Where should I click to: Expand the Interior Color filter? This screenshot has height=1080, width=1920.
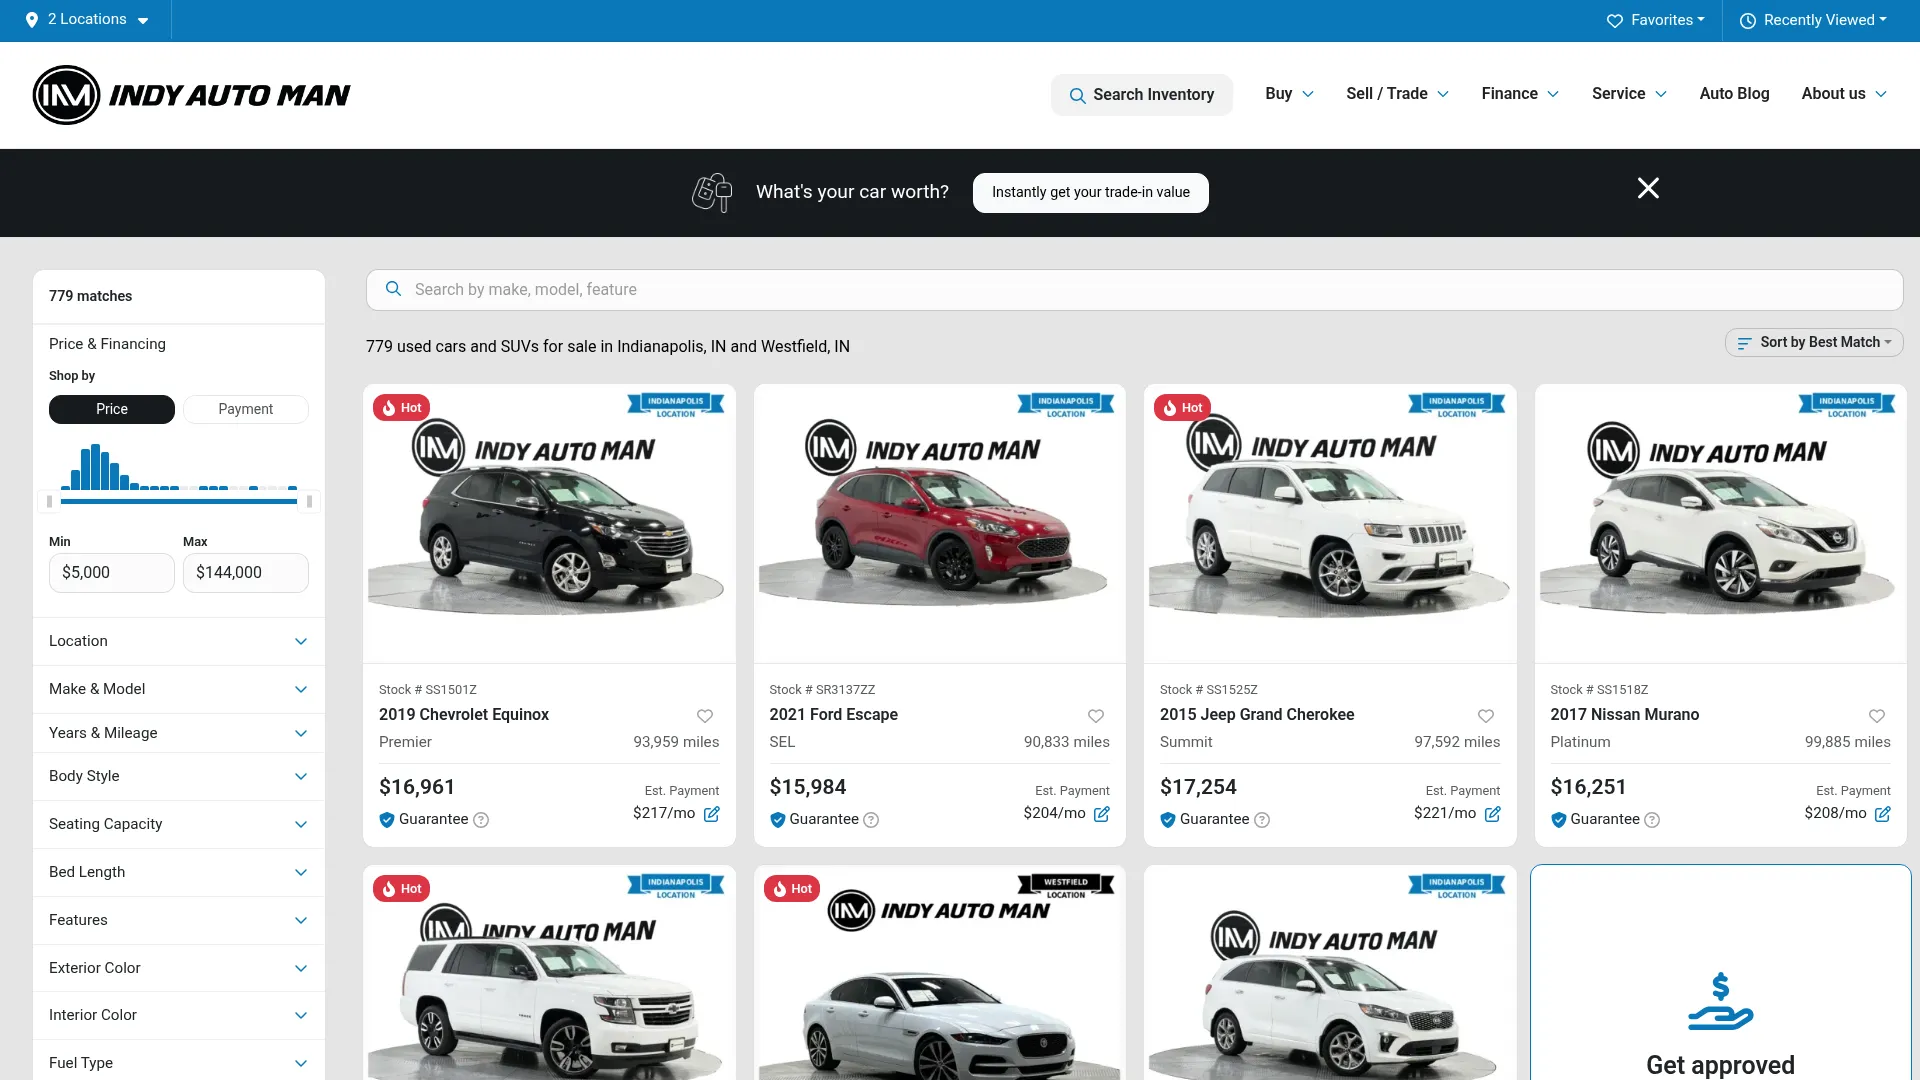tap(179, 1015)
